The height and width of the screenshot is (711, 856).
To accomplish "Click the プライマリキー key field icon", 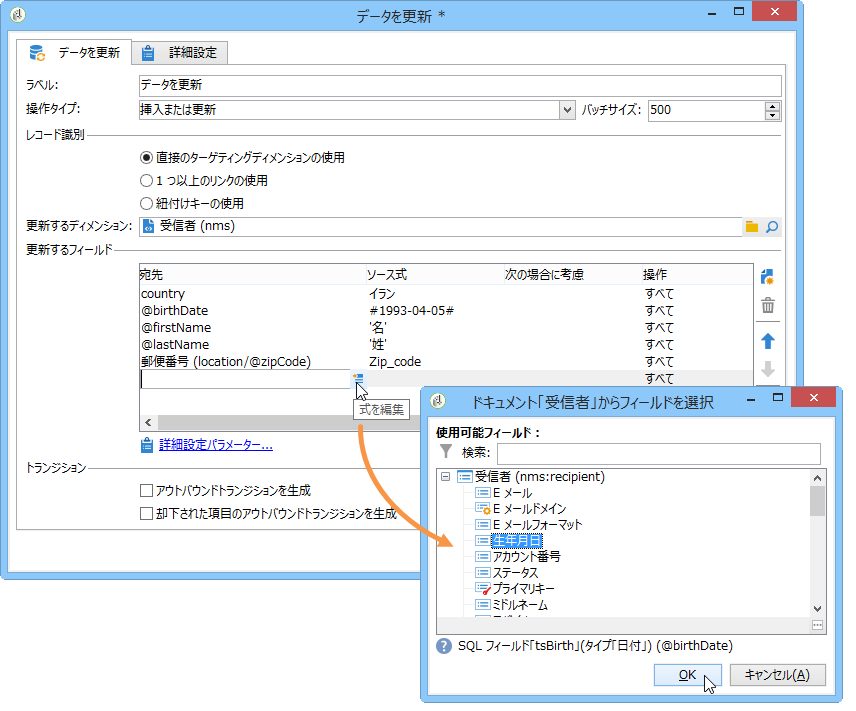I will [483, 589].
